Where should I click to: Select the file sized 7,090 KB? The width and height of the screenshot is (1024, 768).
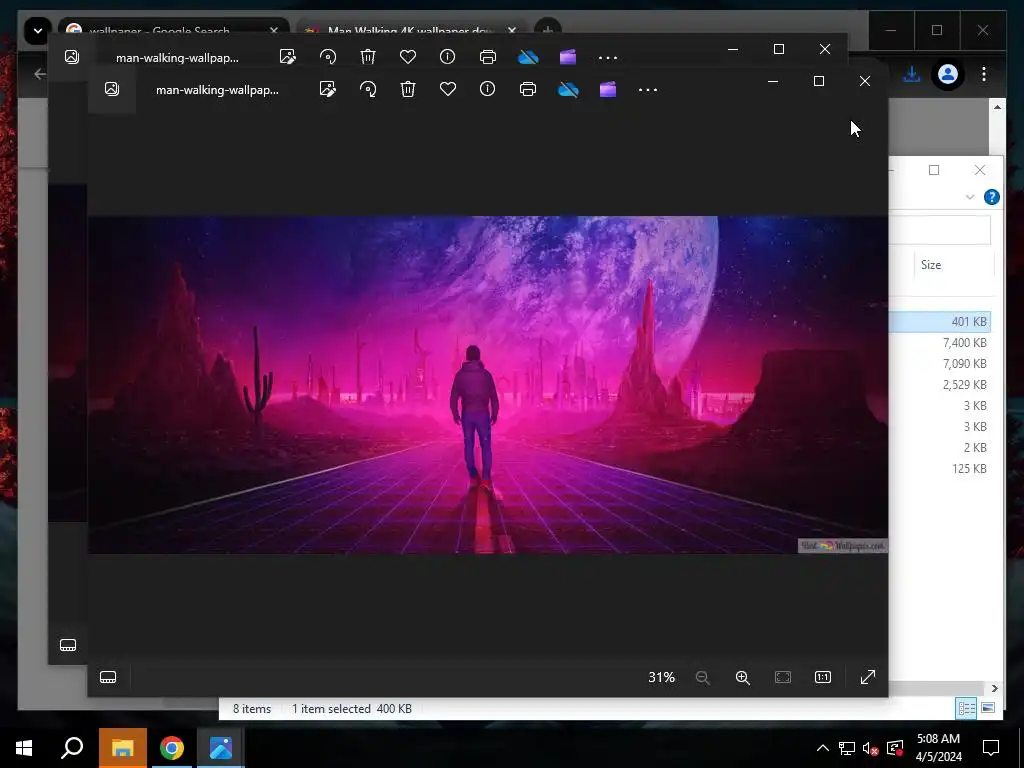[x=939, y=363]
